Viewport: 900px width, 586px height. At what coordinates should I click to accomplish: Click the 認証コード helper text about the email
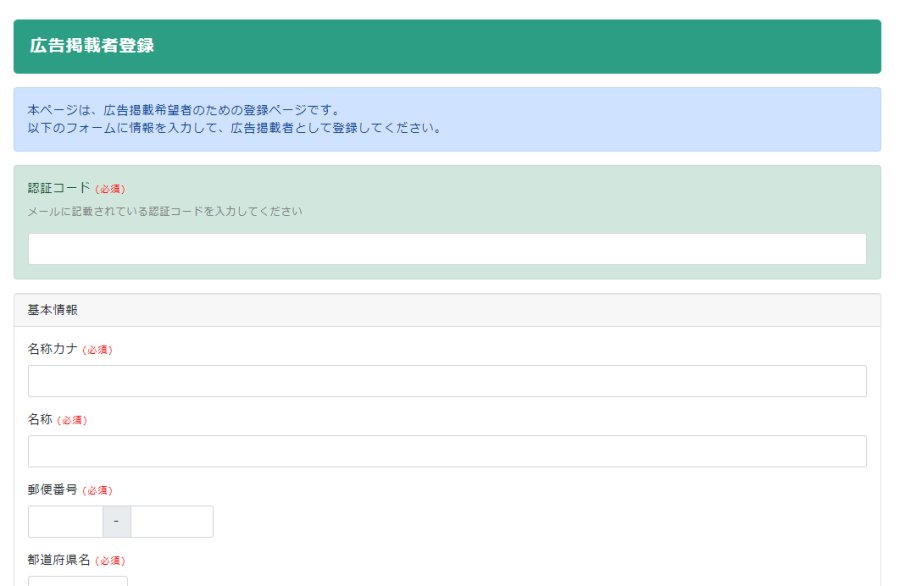point(165,211)
